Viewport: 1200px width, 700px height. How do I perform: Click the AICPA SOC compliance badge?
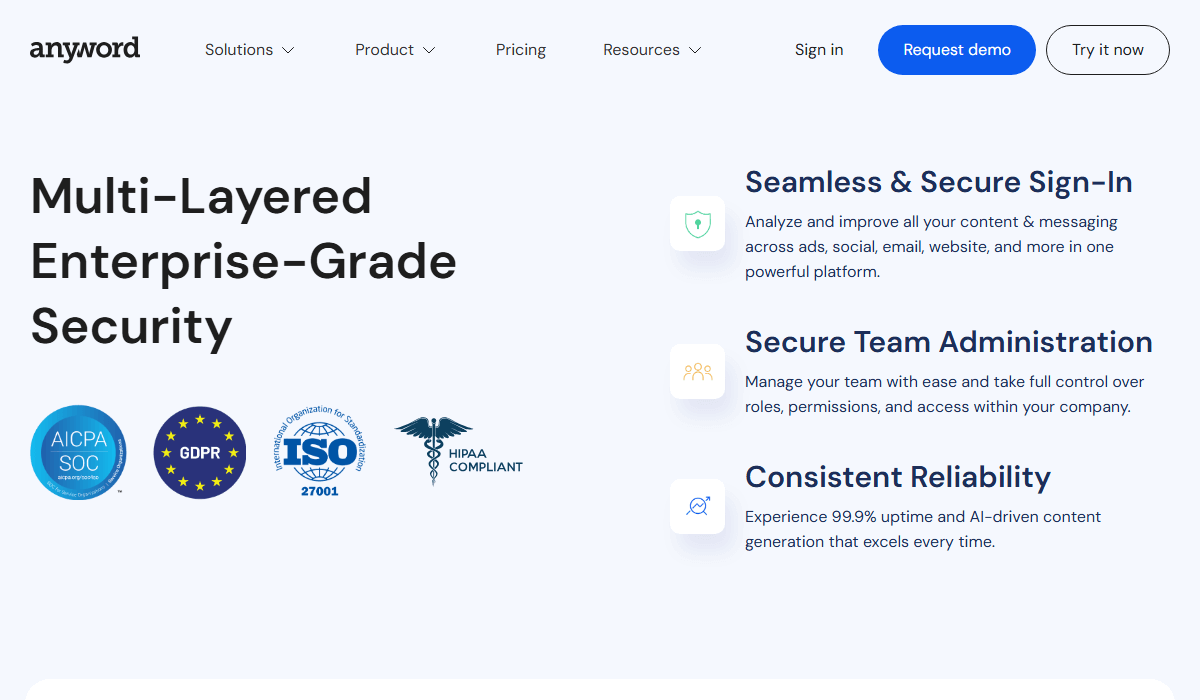coord(78,452)
